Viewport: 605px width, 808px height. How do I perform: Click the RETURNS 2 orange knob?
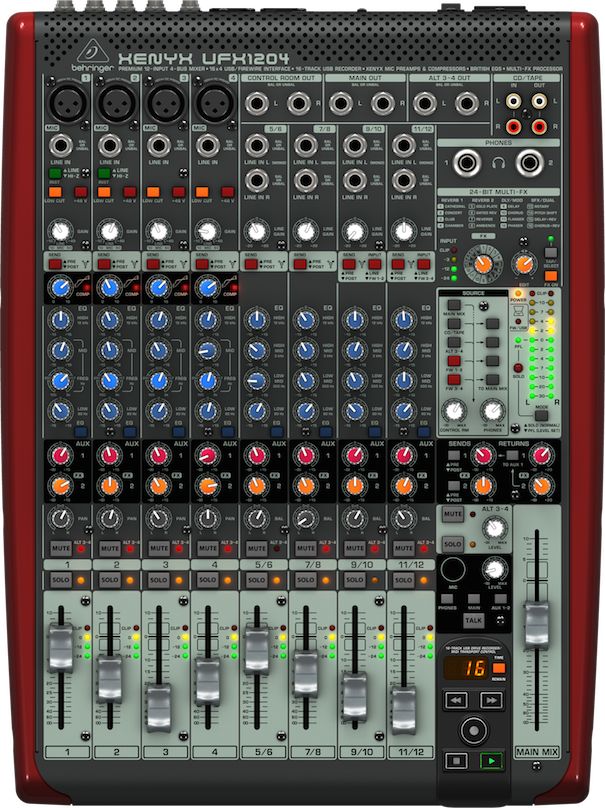click(542, 485)
